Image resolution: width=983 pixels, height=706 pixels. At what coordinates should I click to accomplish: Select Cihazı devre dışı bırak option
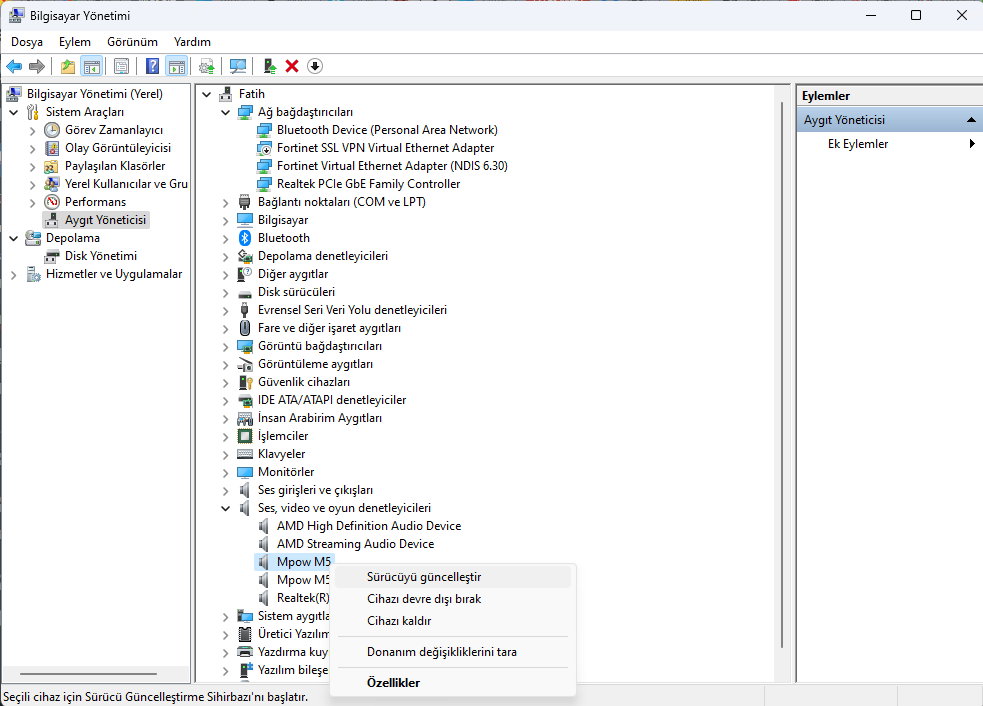coord(424,599)
